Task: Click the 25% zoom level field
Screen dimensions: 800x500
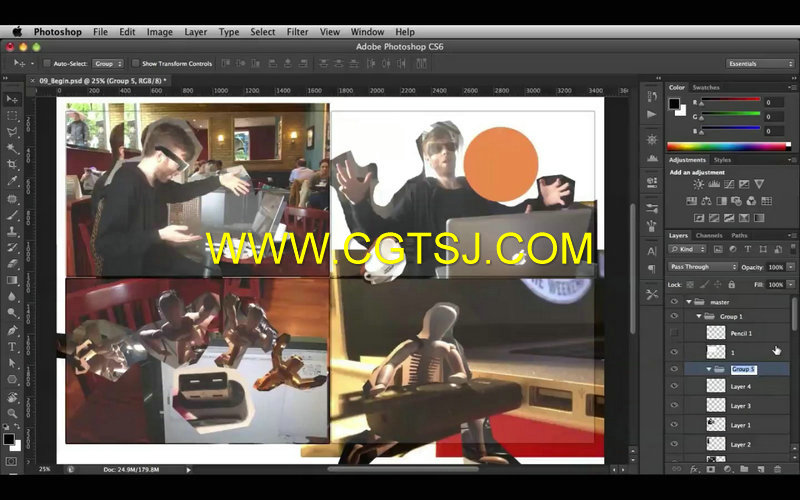Action: point(45,469)
